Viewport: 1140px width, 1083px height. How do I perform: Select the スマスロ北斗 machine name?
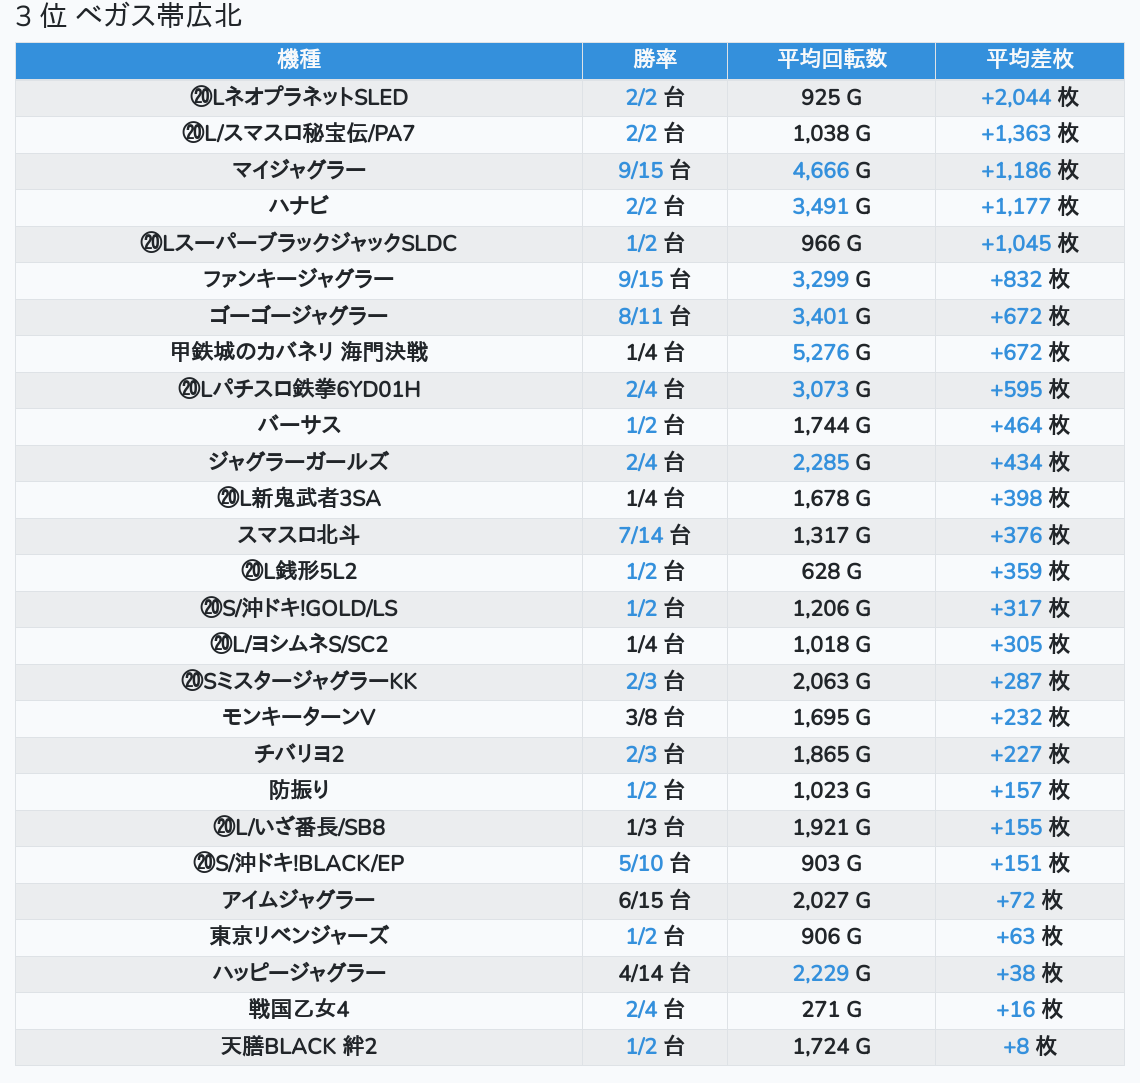click(299, 535)
